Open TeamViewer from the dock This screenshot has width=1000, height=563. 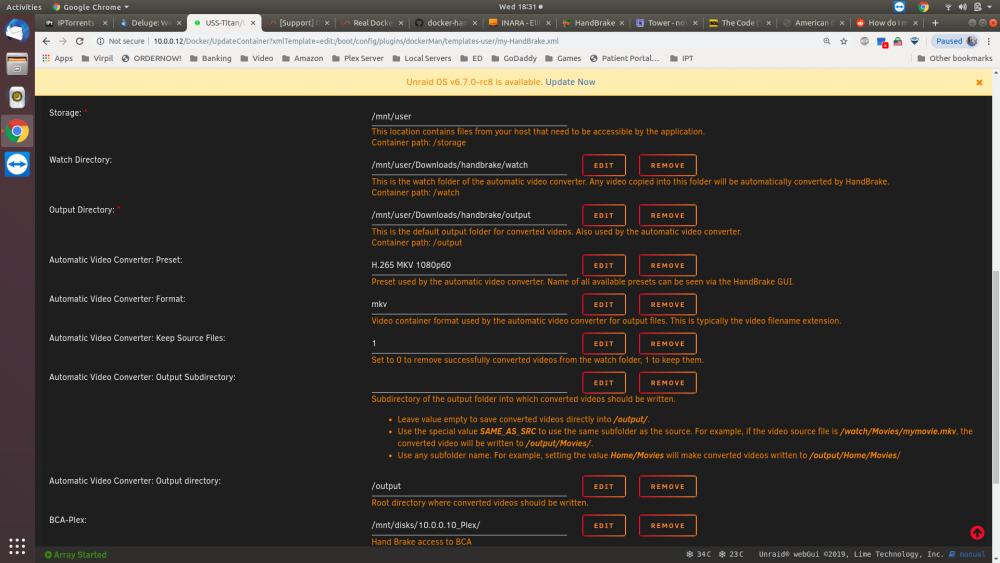click(17, 165)
